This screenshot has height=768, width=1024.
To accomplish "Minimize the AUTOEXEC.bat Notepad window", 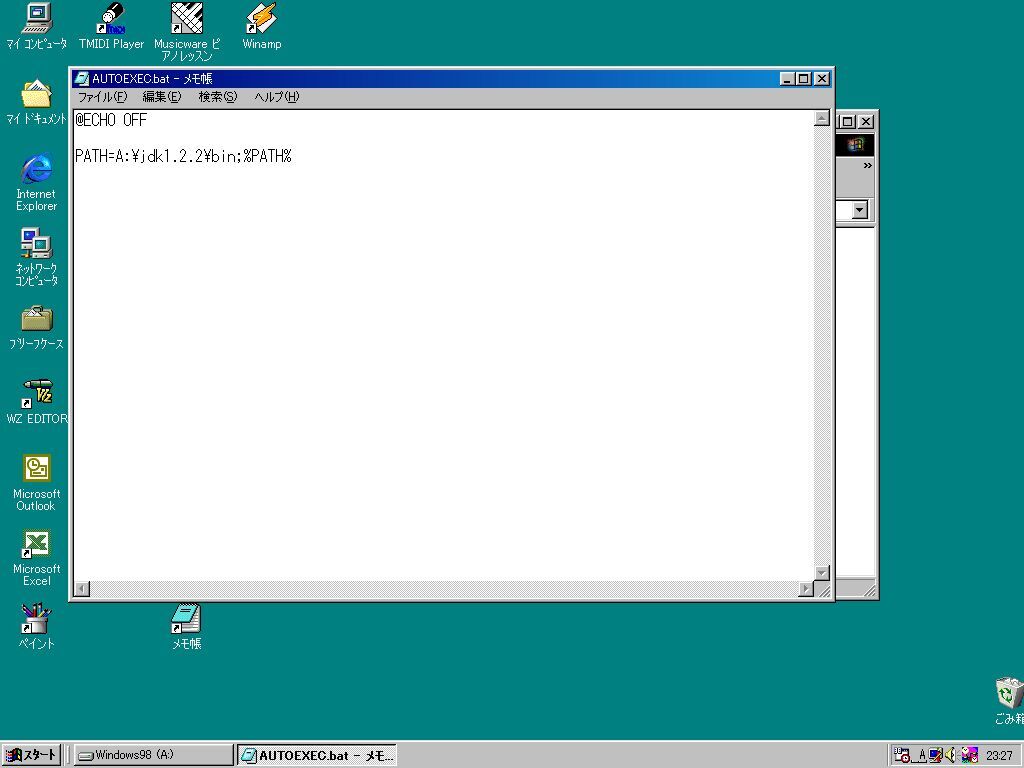I will tap(788, 79).
